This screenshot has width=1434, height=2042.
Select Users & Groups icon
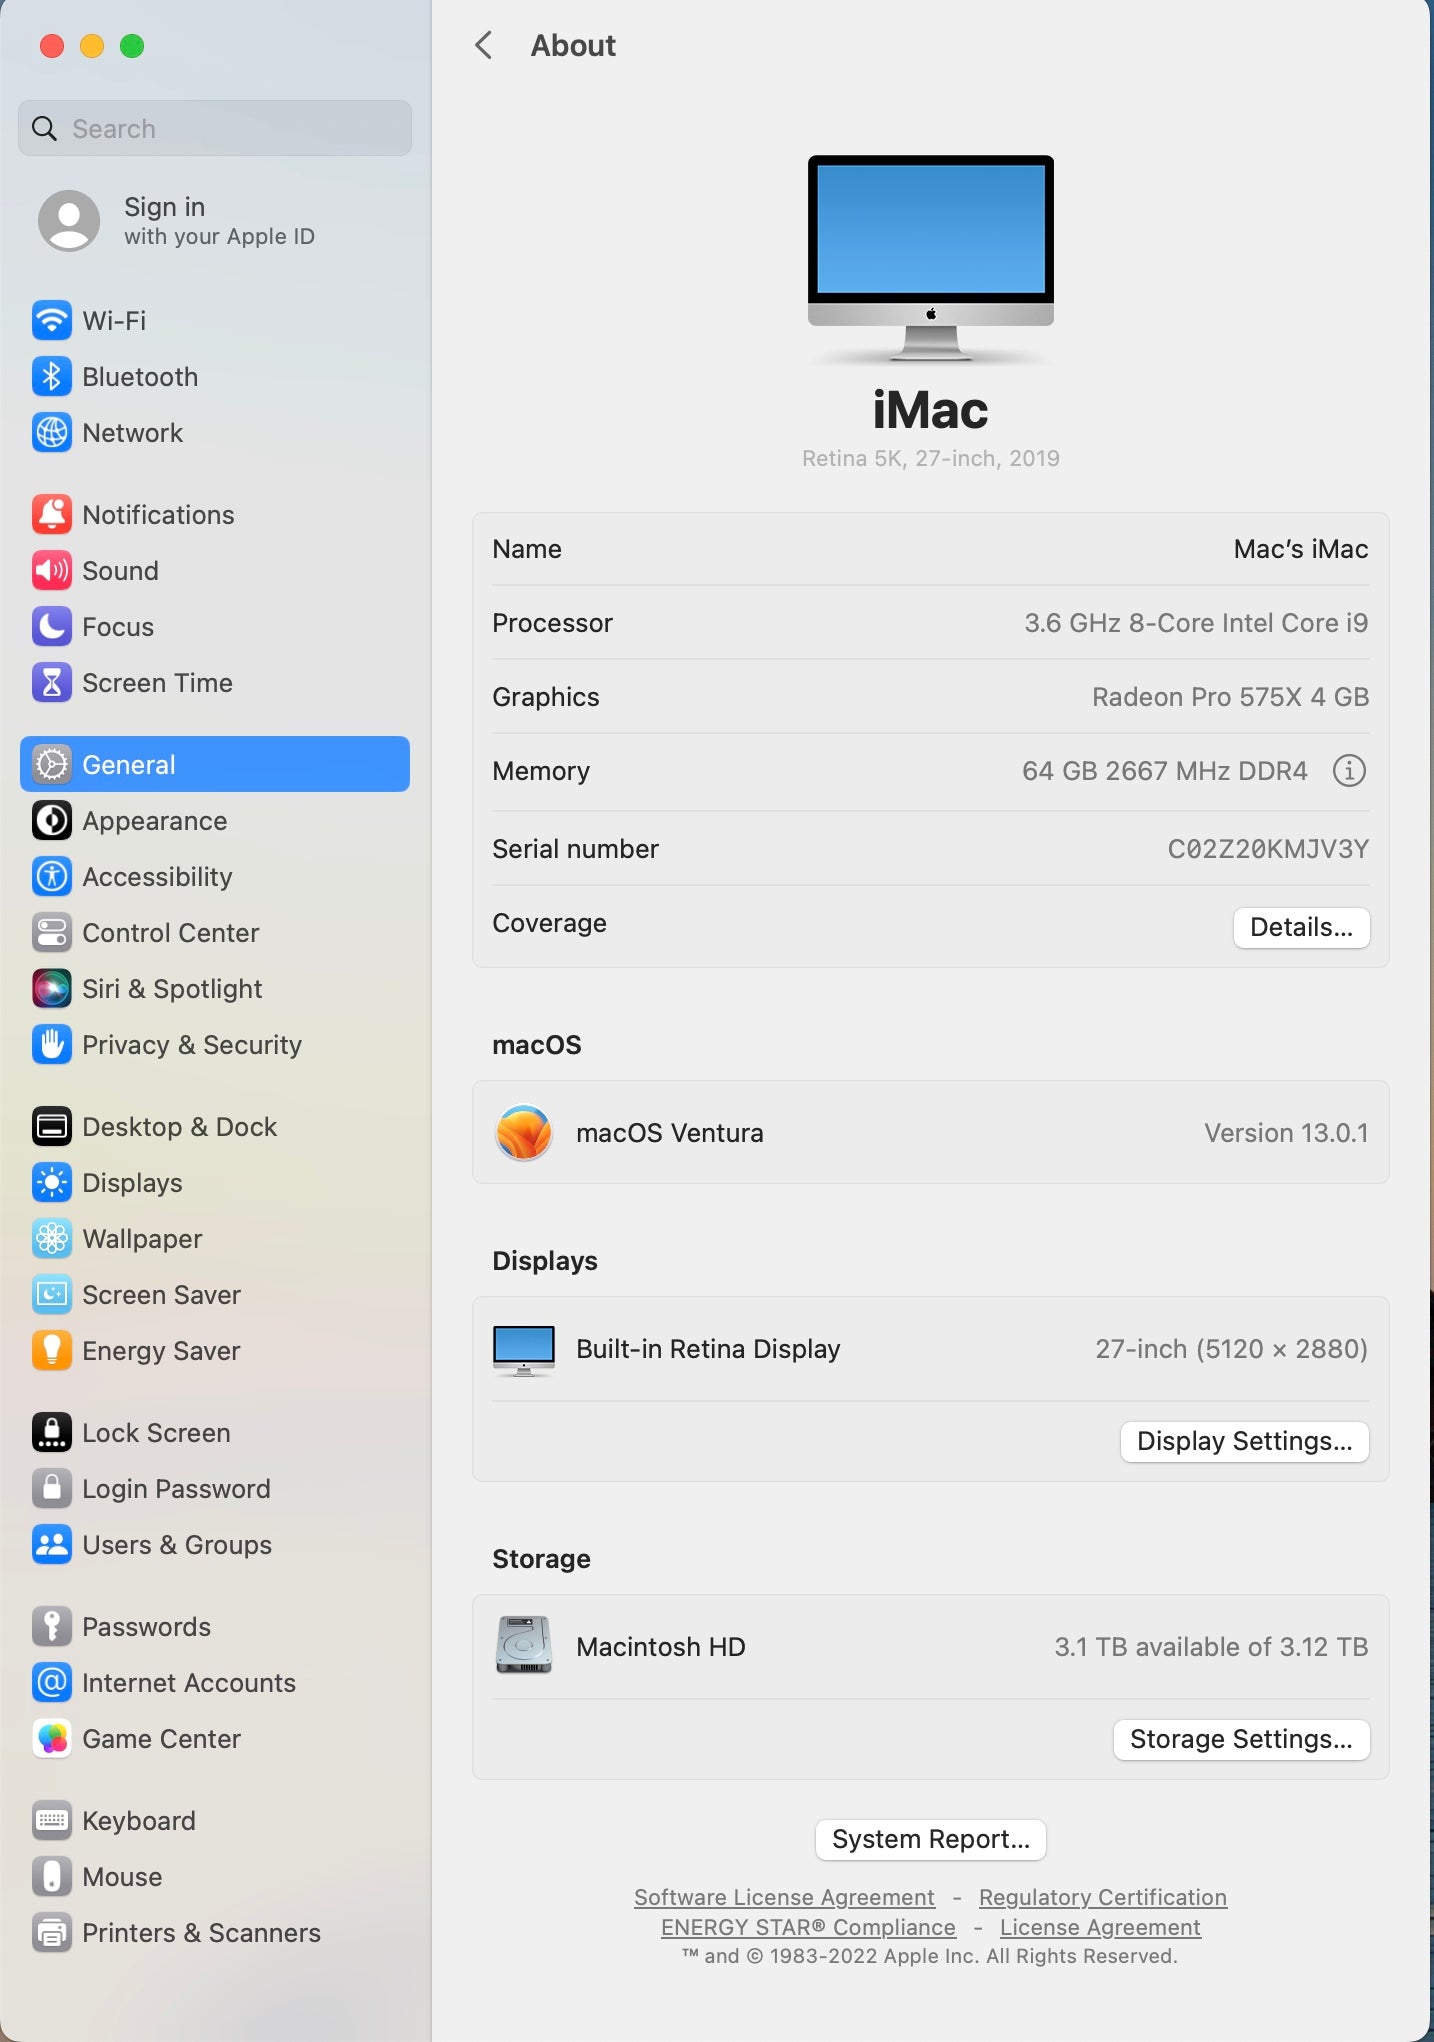[52, 1545]
